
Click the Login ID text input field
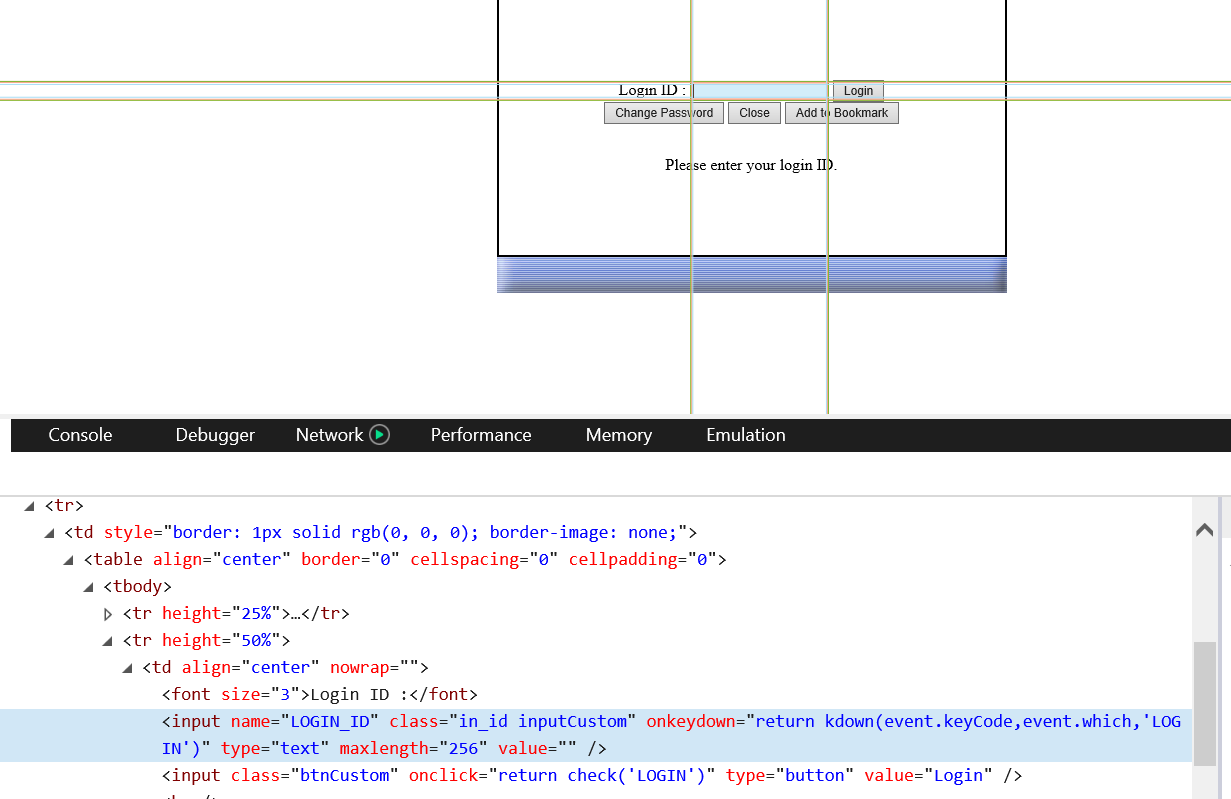pos(760,91)
